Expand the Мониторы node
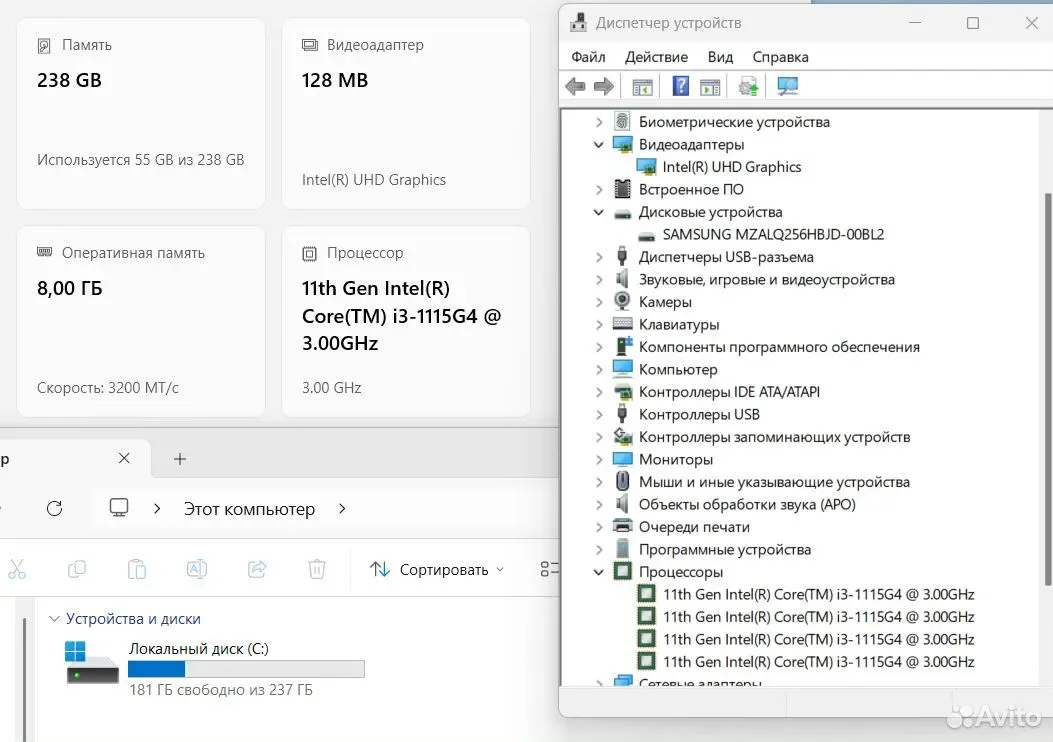 [x=599, y=460]
